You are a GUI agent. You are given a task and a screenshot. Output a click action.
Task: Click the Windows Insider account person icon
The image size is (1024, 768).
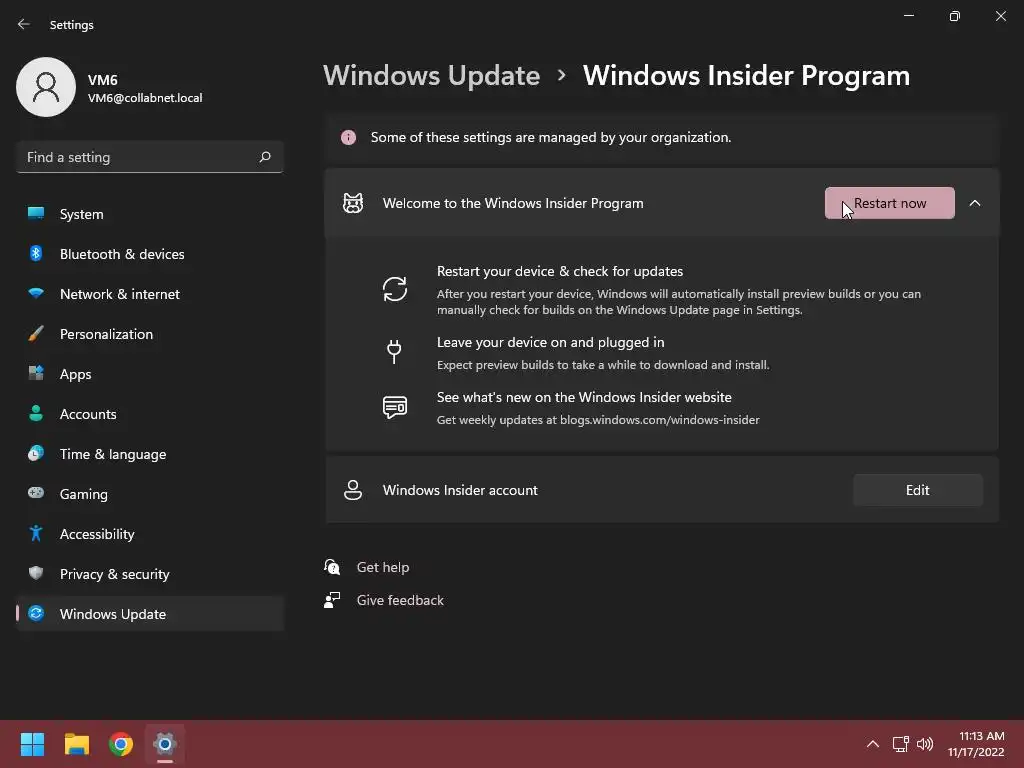[x=353, y=490]
